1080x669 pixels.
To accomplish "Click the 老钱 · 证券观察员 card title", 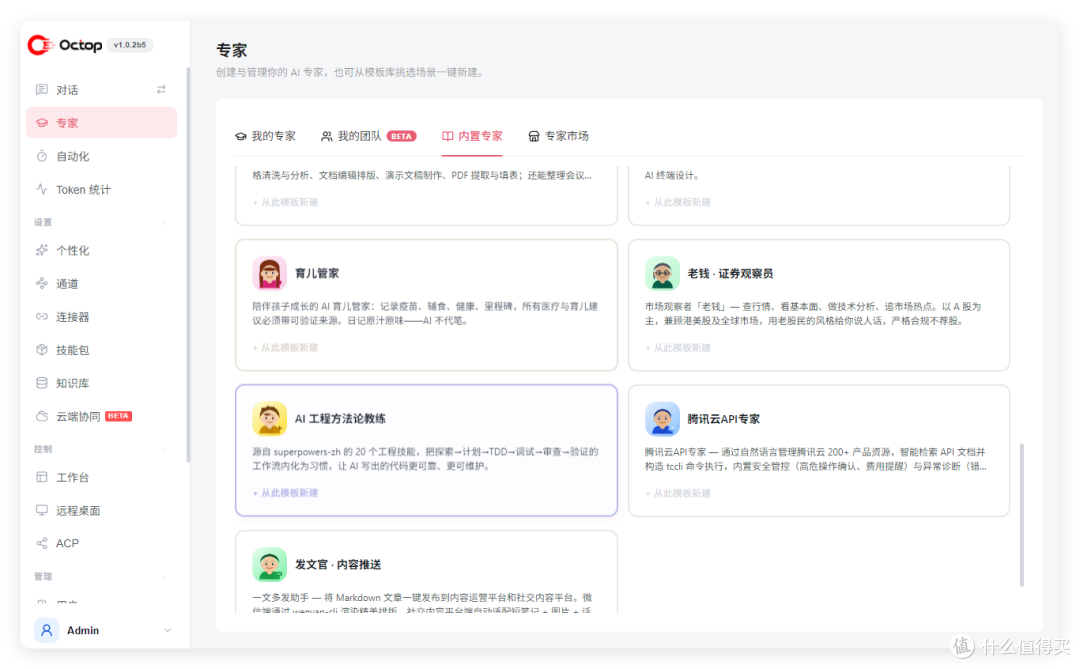I will click(730, 274).
